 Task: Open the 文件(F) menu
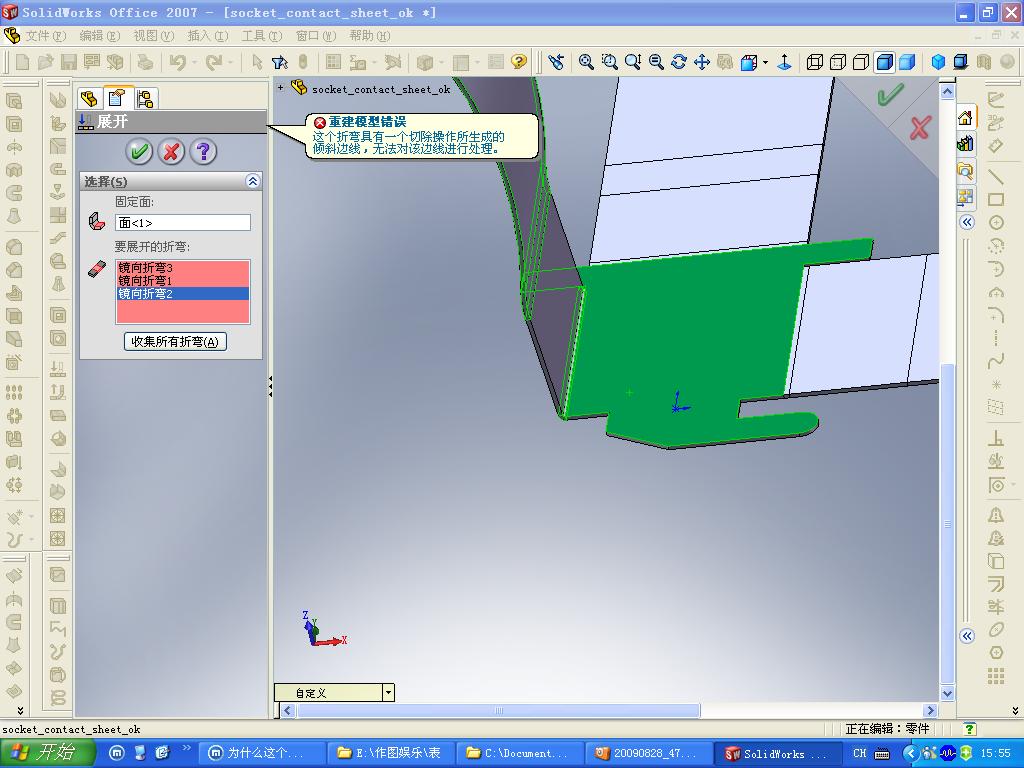(46, 35)
